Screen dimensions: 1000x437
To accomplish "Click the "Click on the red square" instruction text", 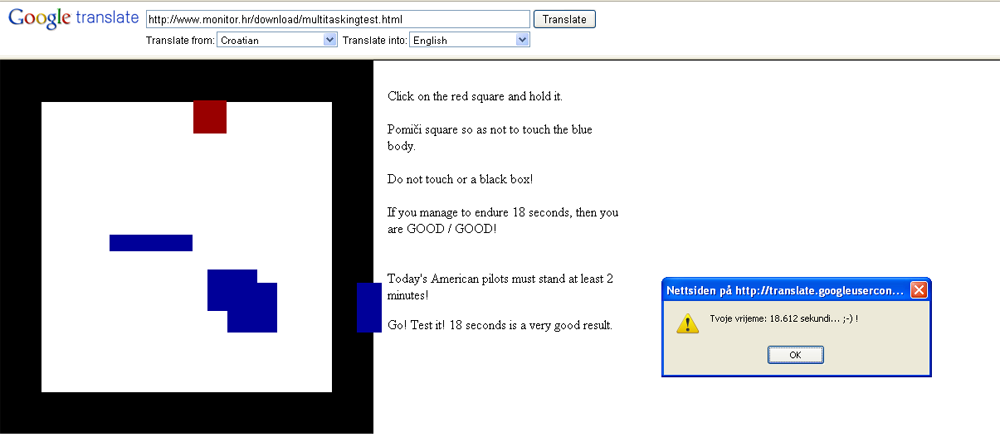I will (x=475, y=97).
